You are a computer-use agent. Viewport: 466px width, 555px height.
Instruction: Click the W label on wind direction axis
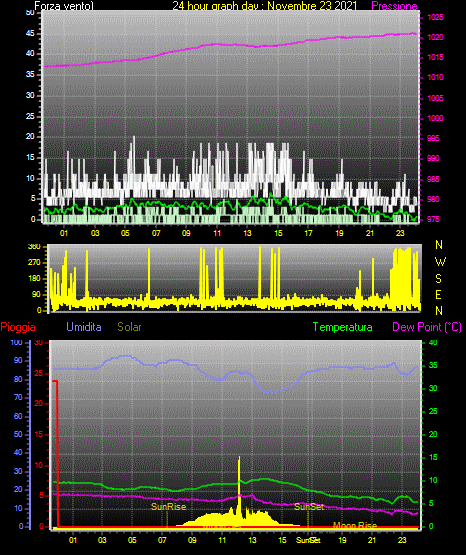440,262
